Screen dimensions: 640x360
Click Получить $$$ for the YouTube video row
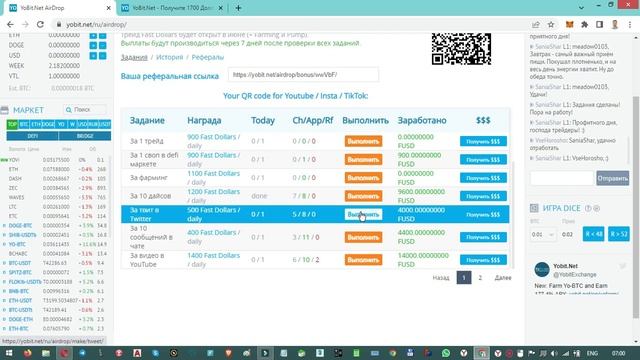coord(483,260)
